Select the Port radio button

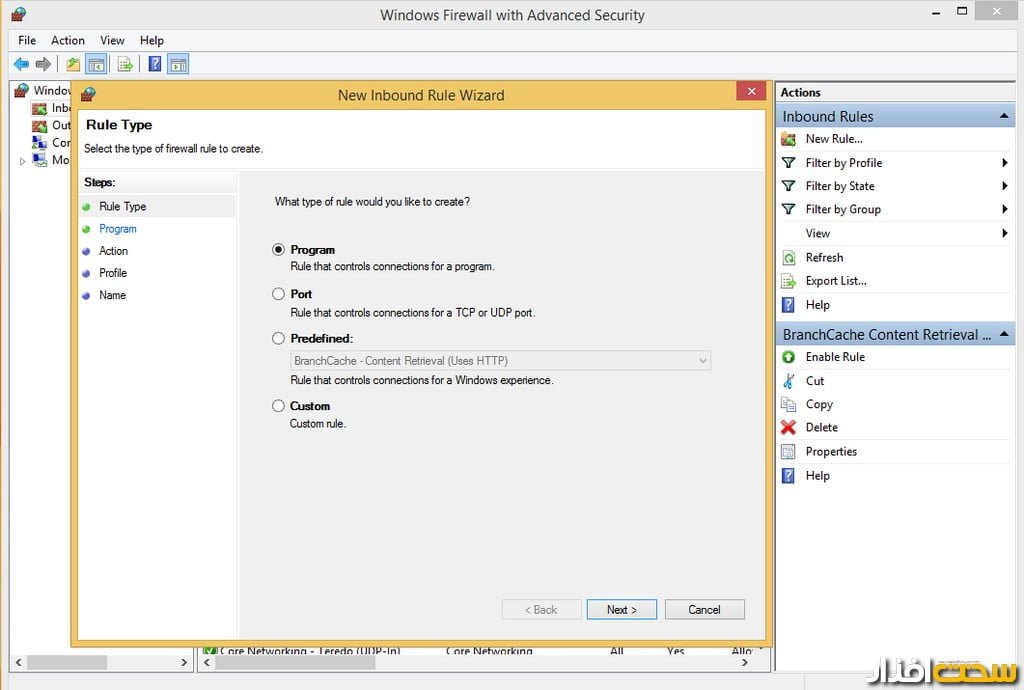[279, 294]
